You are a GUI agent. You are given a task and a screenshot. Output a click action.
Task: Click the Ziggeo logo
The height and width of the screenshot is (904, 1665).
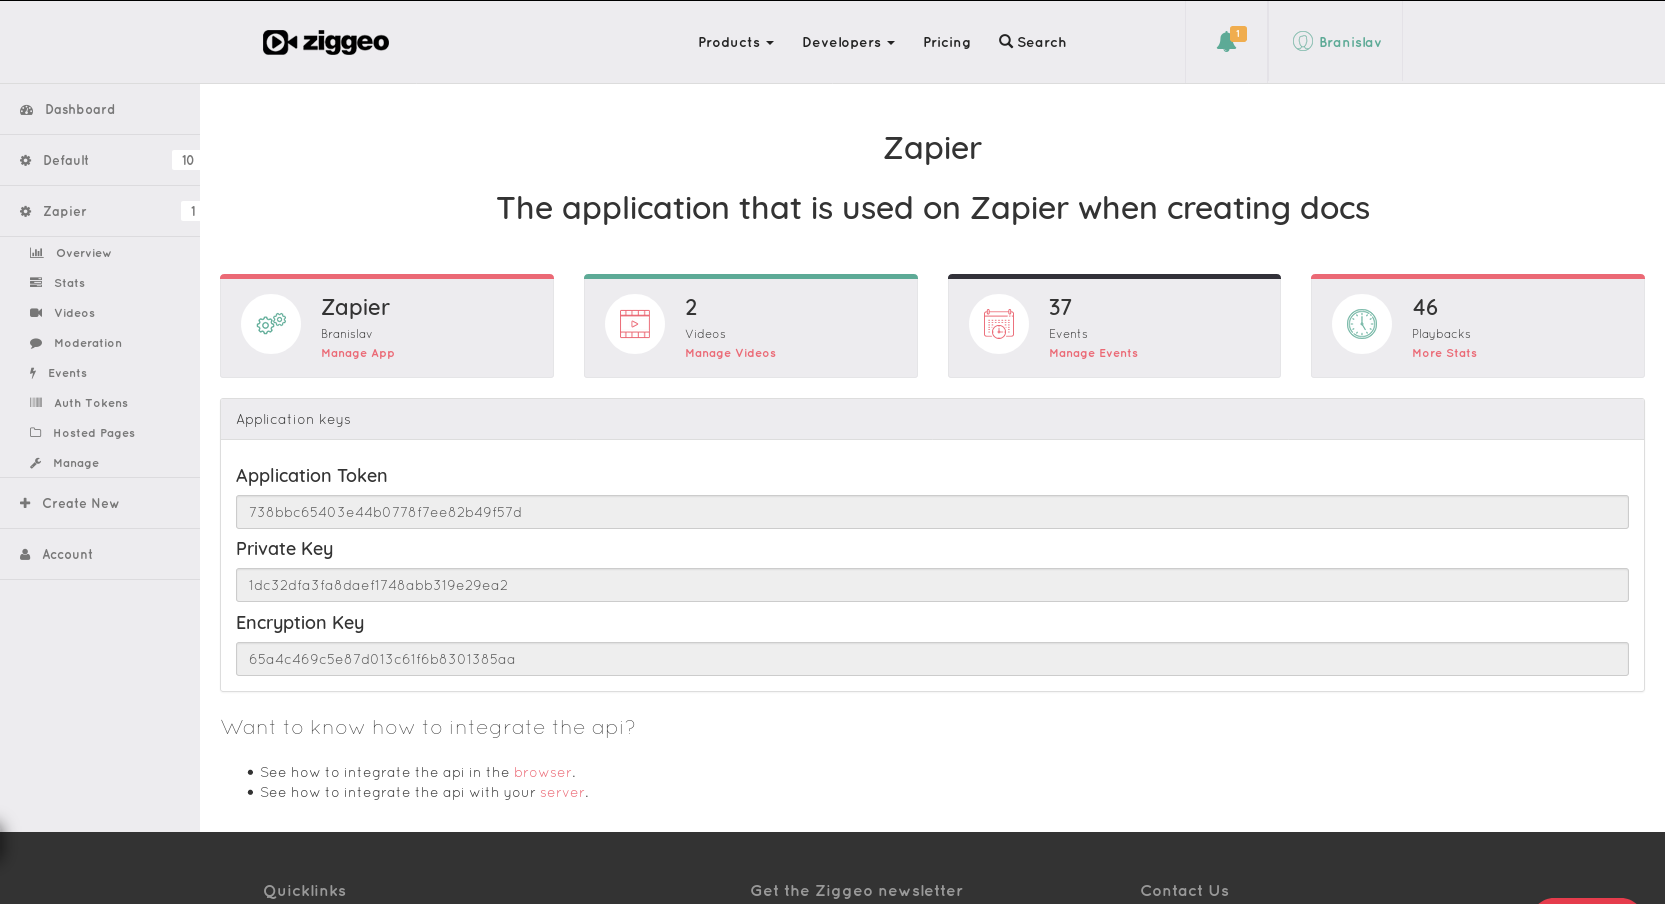tap(326, 42)
